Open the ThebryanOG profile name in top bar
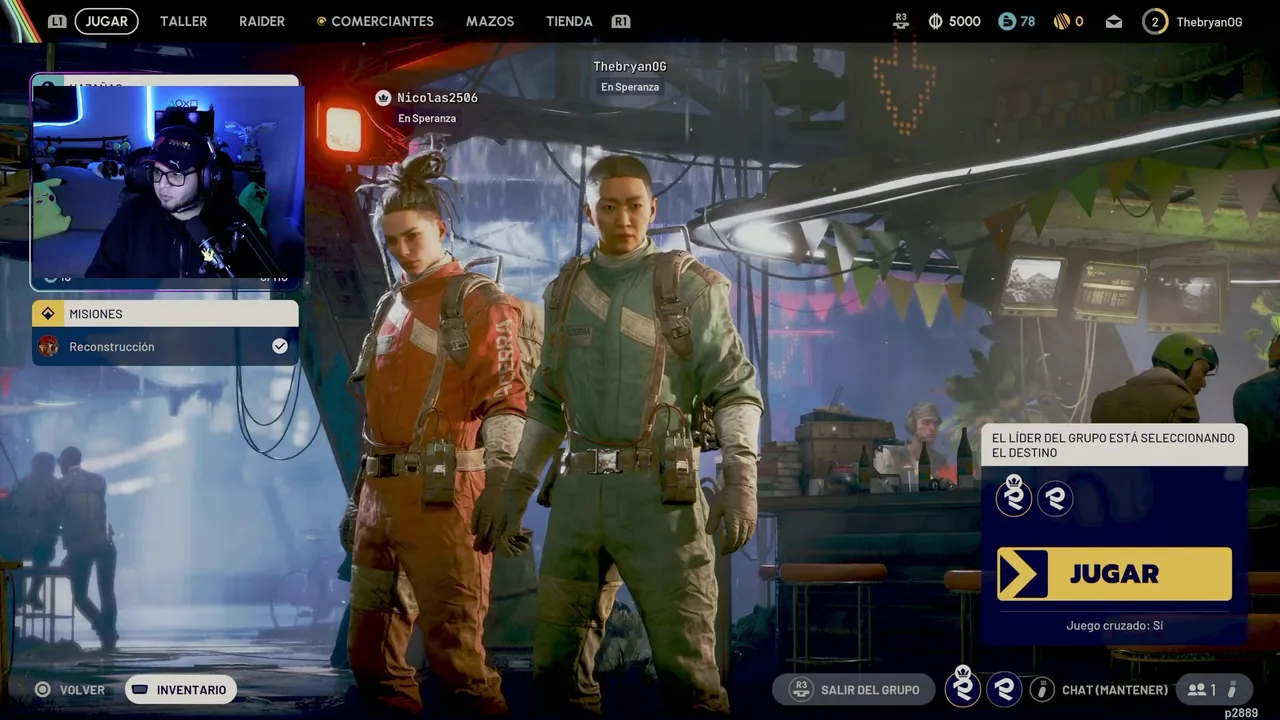This screenshot has height=720, width=1280. [x=1209, y=21]
